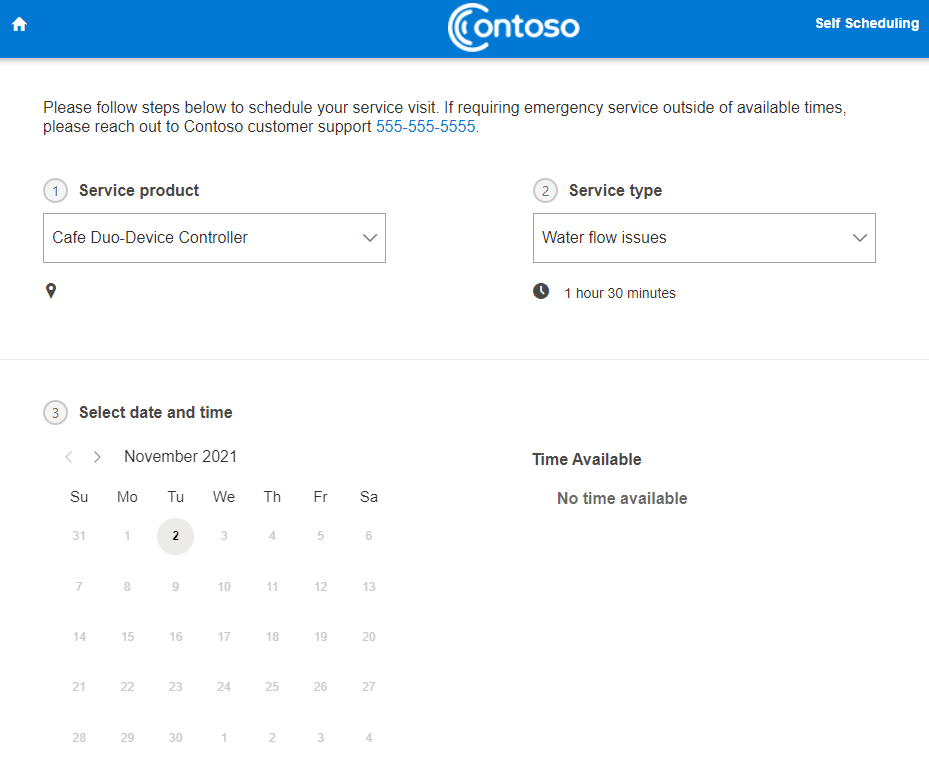
Task: Click the step 3 circle badge
Action: (x=56, y=413)
